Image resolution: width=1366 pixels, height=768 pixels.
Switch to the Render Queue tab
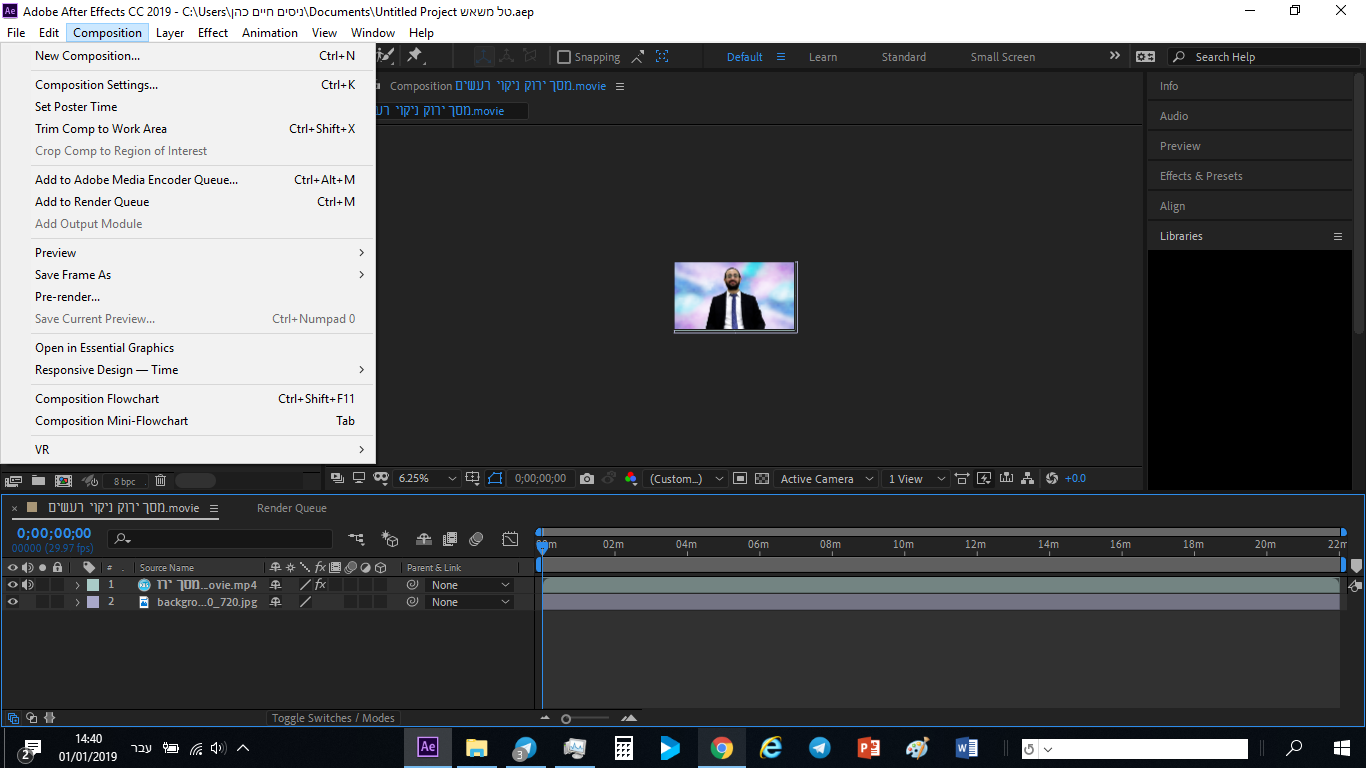(x=291, y=508)
